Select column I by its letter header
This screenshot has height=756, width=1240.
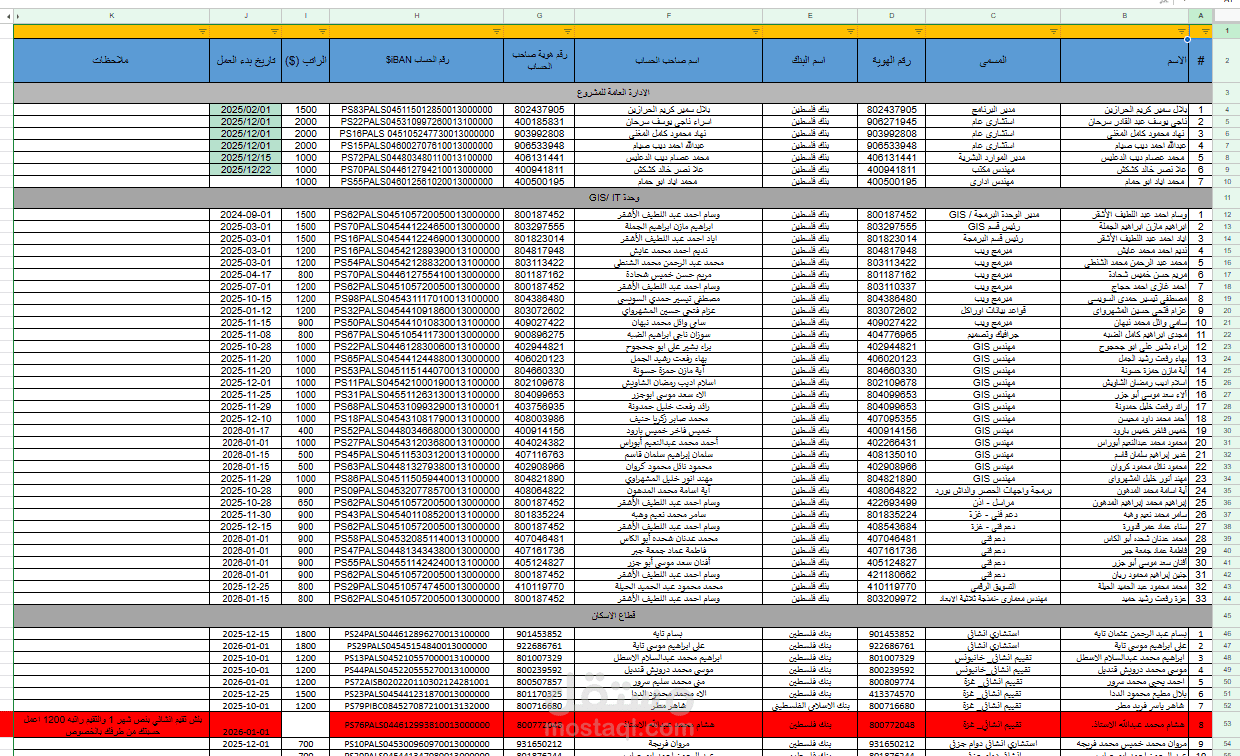pyautogui.click(x=306, y=15)
